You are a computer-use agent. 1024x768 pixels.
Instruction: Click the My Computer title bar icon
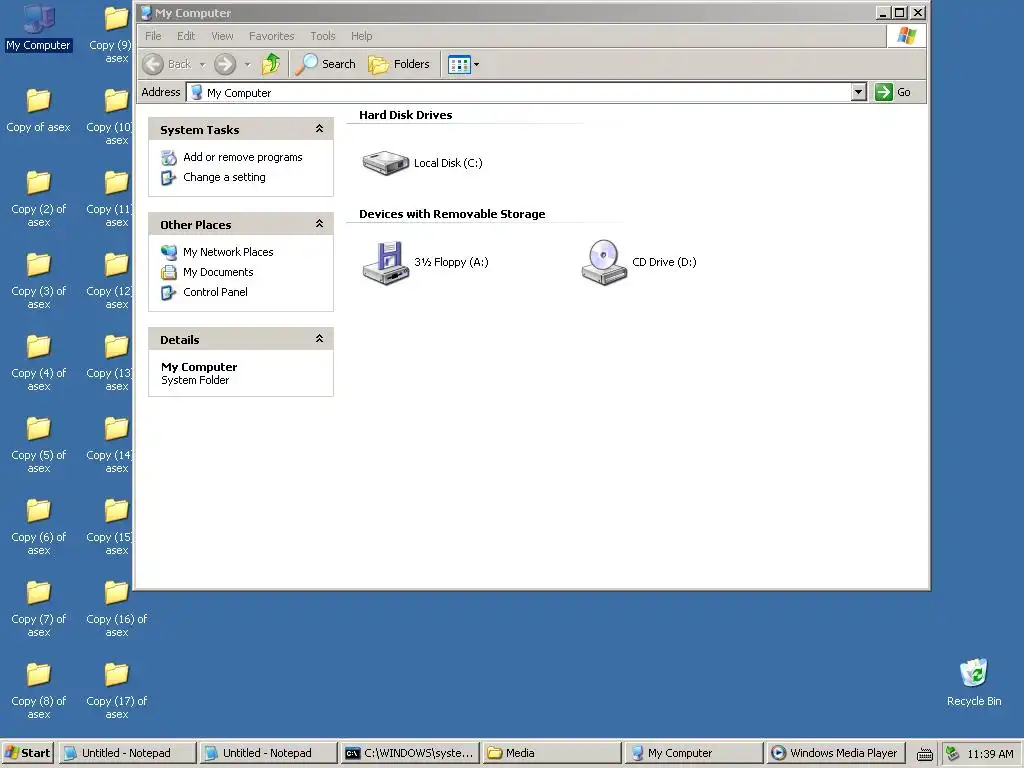(x=146, y=12)
